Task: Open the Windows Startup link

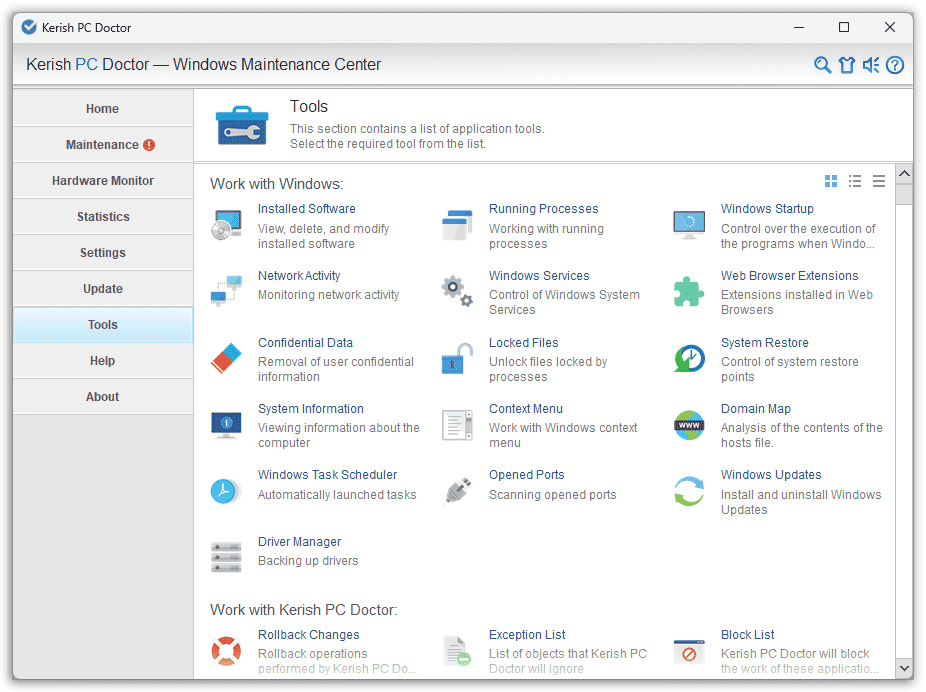Action: pos(767,209)
